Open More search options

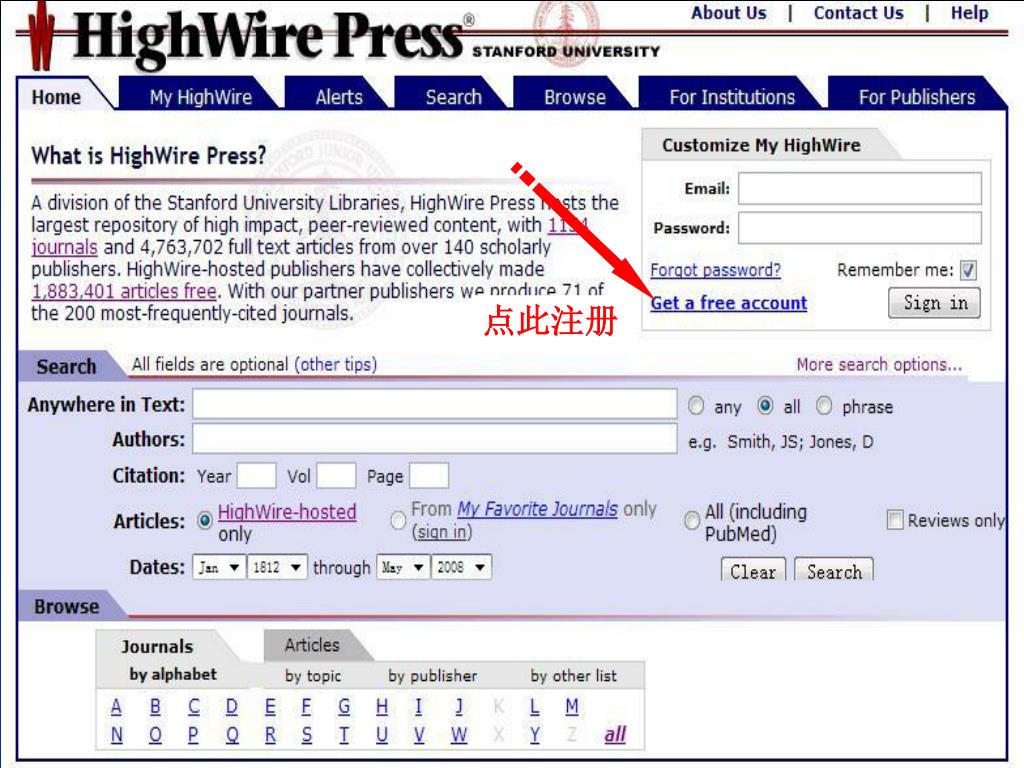(879, 364)
